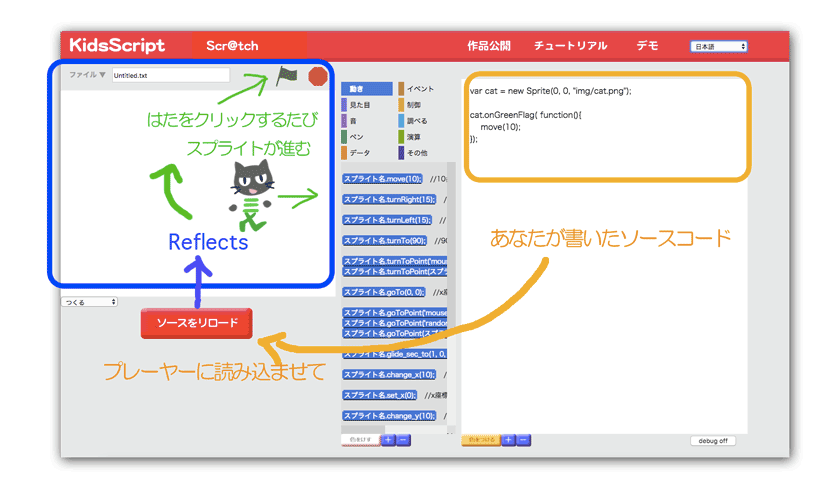Go to the KidsScript home logo

coord(117,46)
